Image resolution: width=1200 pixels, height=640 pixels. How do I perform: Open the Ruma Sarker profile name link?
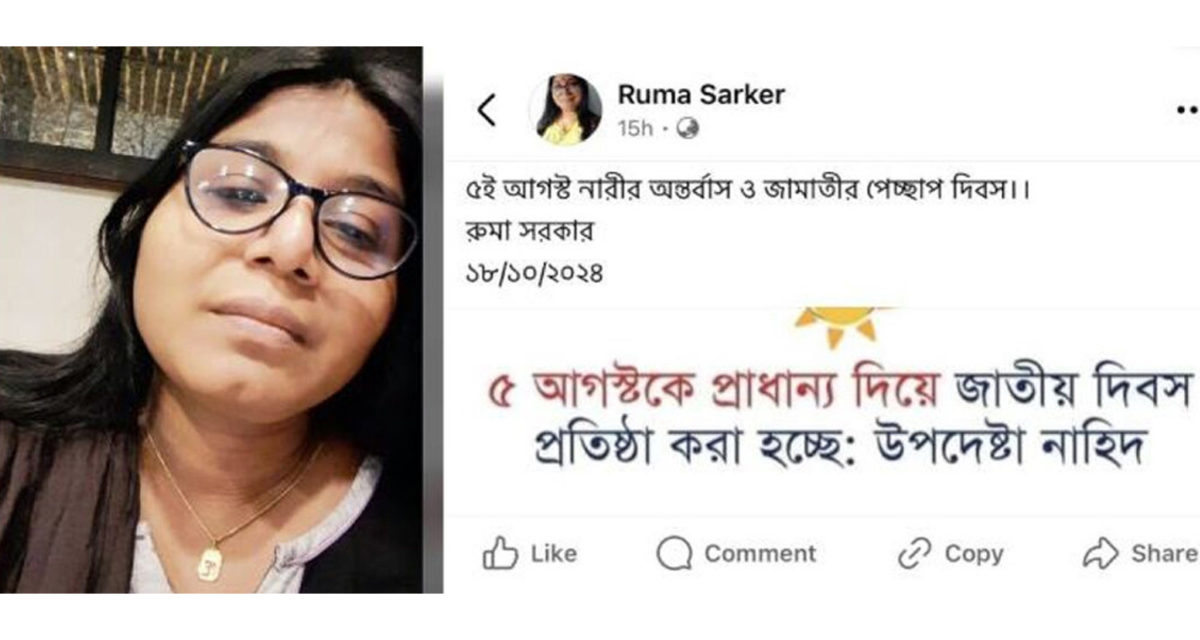[701, 95]
